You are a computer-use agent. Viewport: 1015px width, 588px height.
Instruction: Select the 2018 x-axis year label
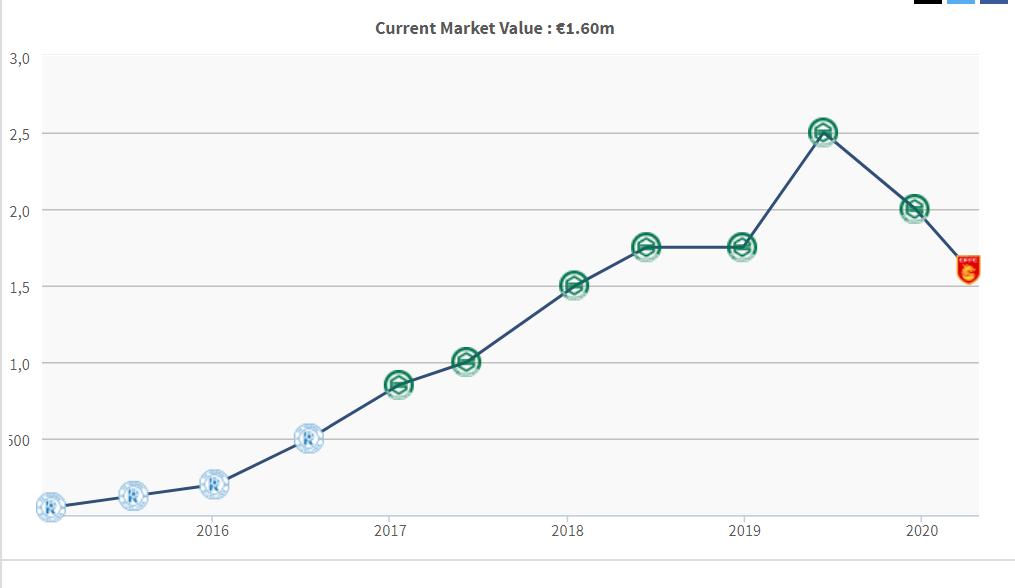tap(567, 531)
